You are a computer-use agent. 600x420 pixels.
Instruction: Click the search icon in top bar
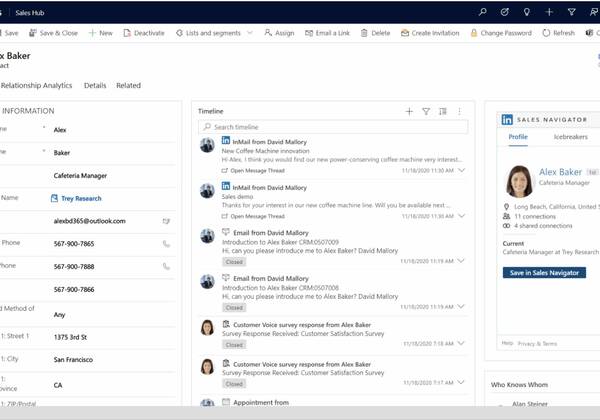(483, 12)
